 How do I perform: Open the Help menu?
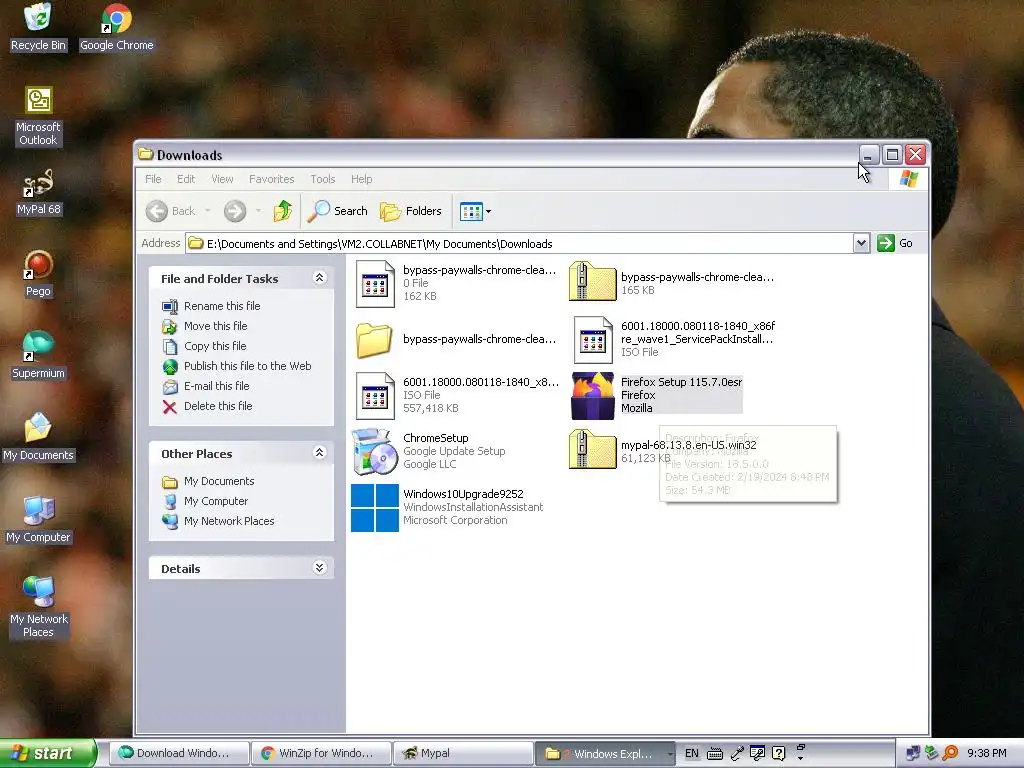point(361,178)
